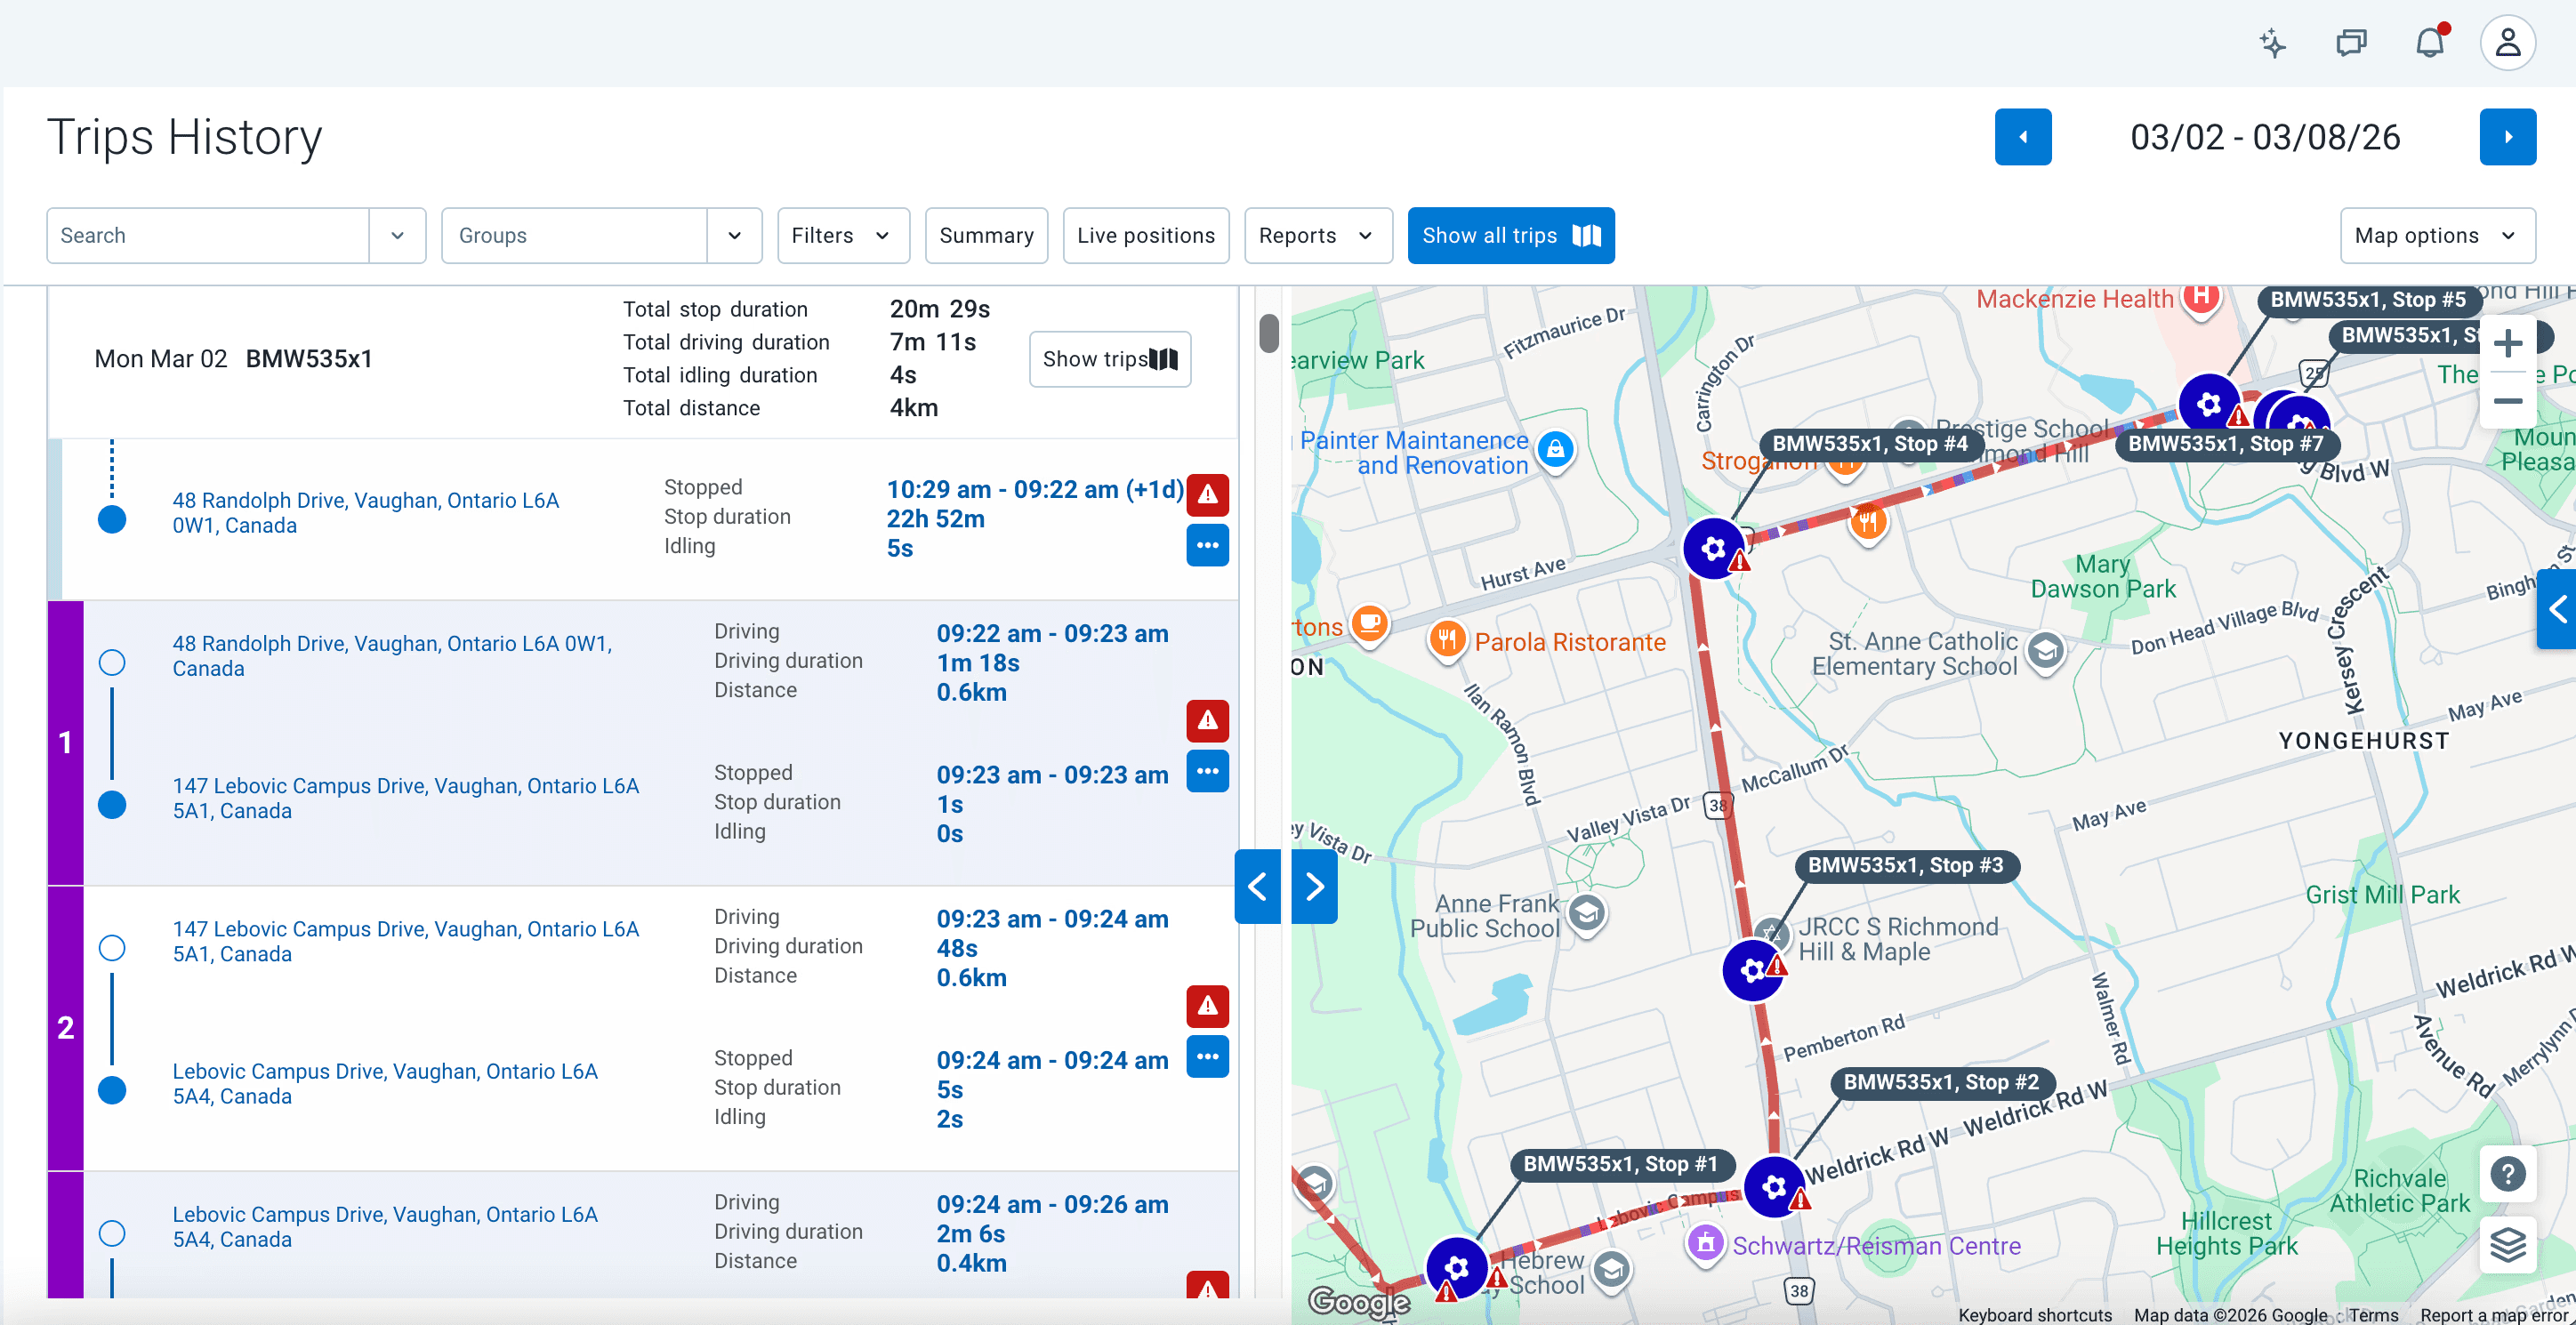Click the Search input field
Image resolution: width=2576 pixels, height=1325 pixels.
click(208, 236)
